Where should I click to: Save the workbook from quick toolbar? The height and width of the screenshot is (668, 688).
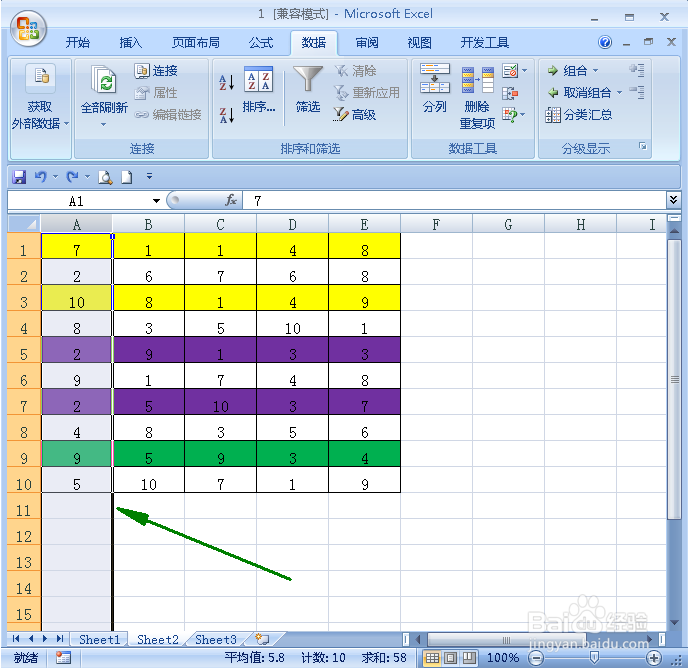[x=19, y=177]
